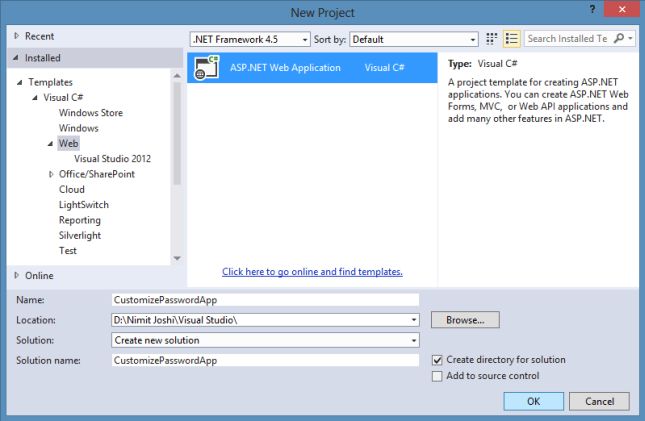Screen dimensions: 645x421
Task: Collapse the Web tree node arrow
Action: (50, 144)
